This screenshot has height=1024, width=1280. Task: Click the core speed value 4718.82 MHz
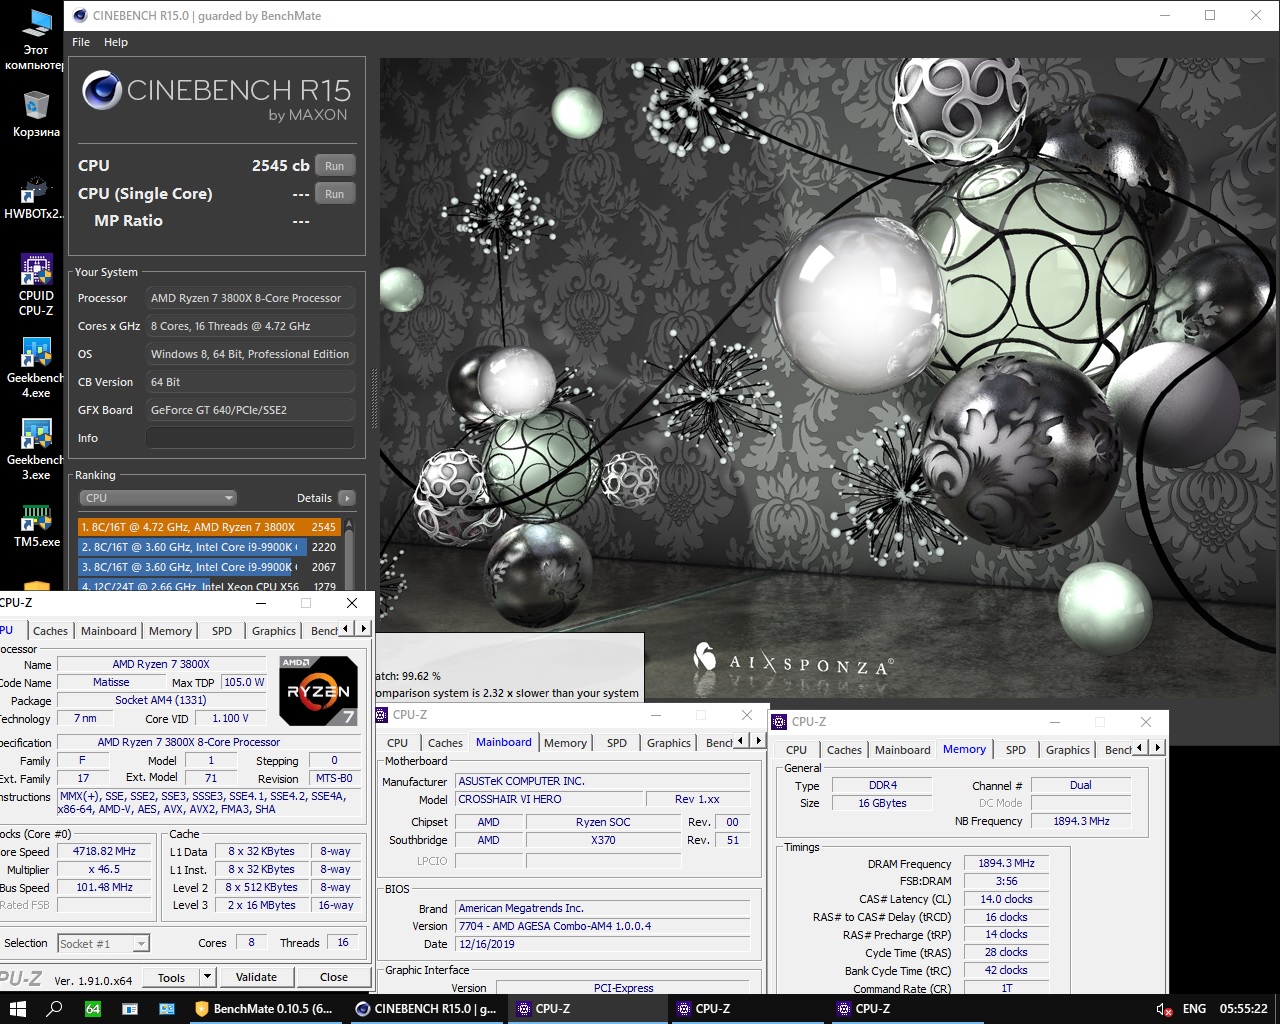click(104, 851)
